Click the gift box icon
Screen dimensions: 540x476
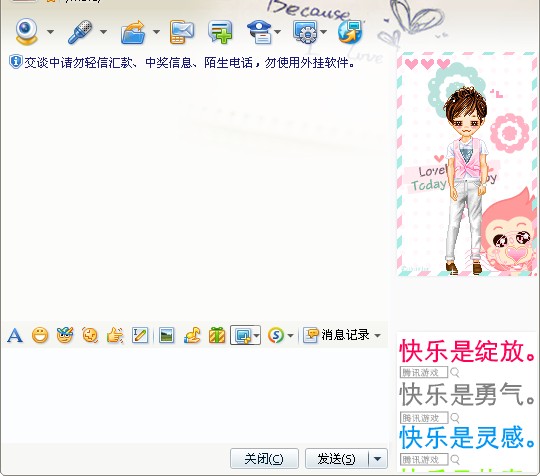click(x=217, y=335)
